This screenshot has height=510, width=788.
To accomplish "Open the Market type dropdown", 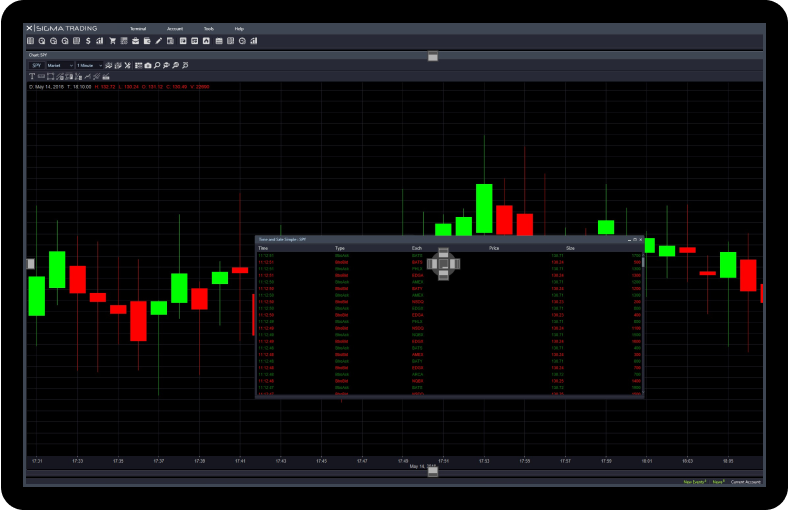I will pos(60,65).
